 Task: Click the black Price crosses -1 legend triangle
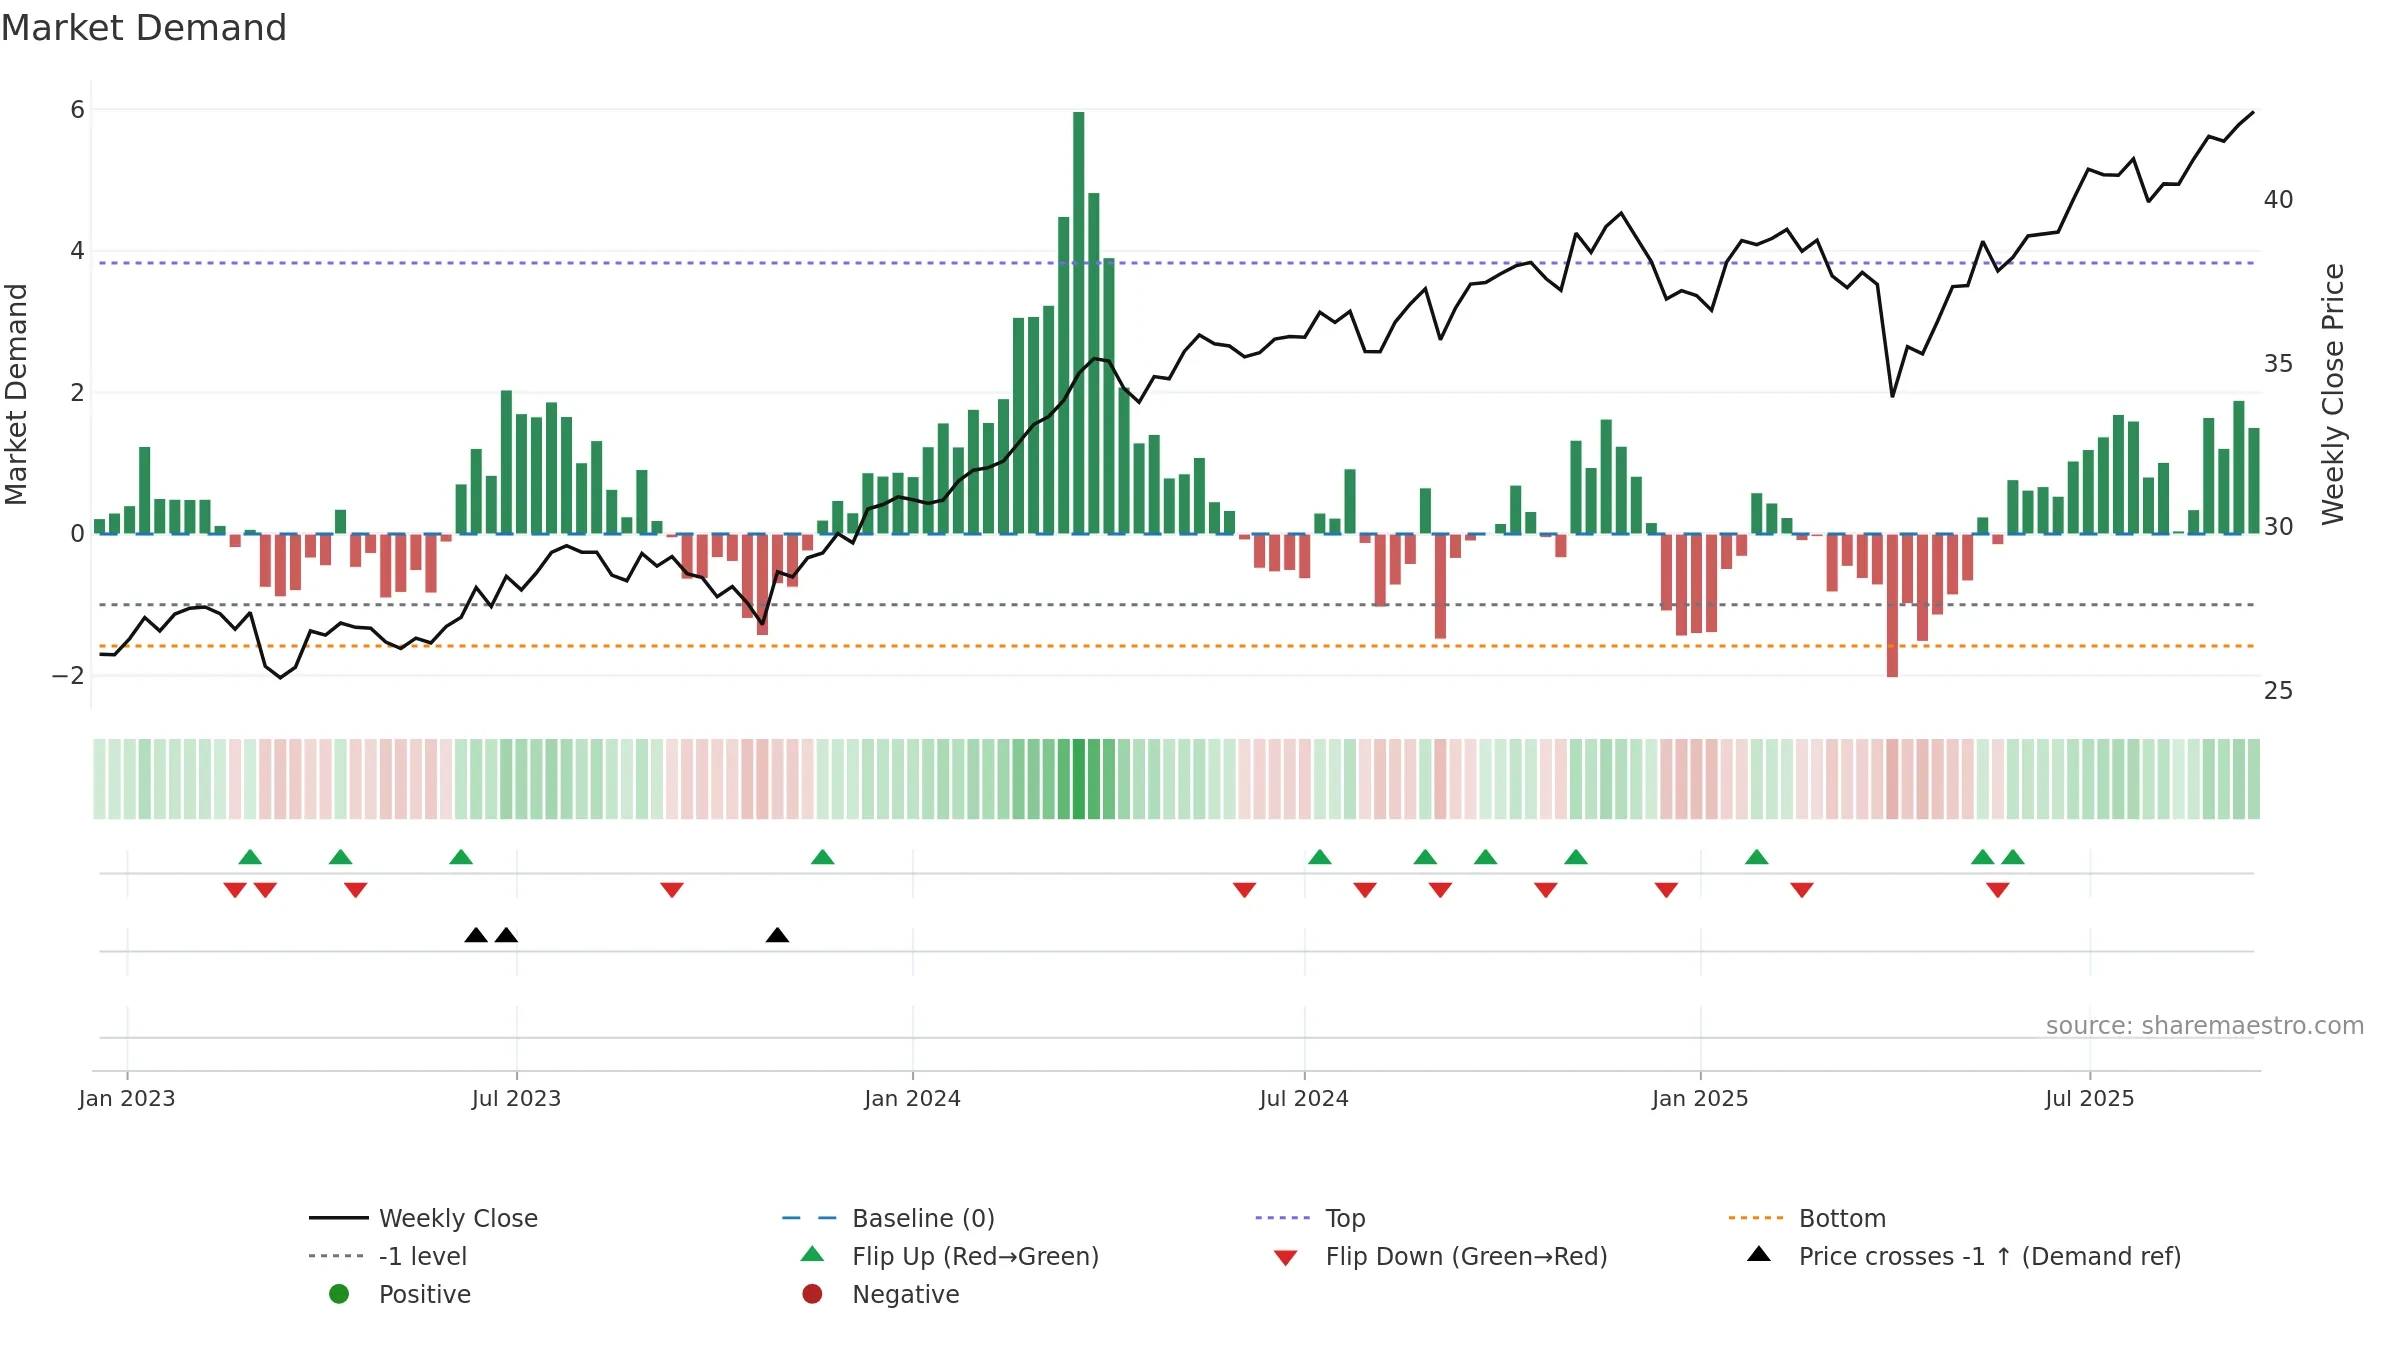(1759, 1254)
